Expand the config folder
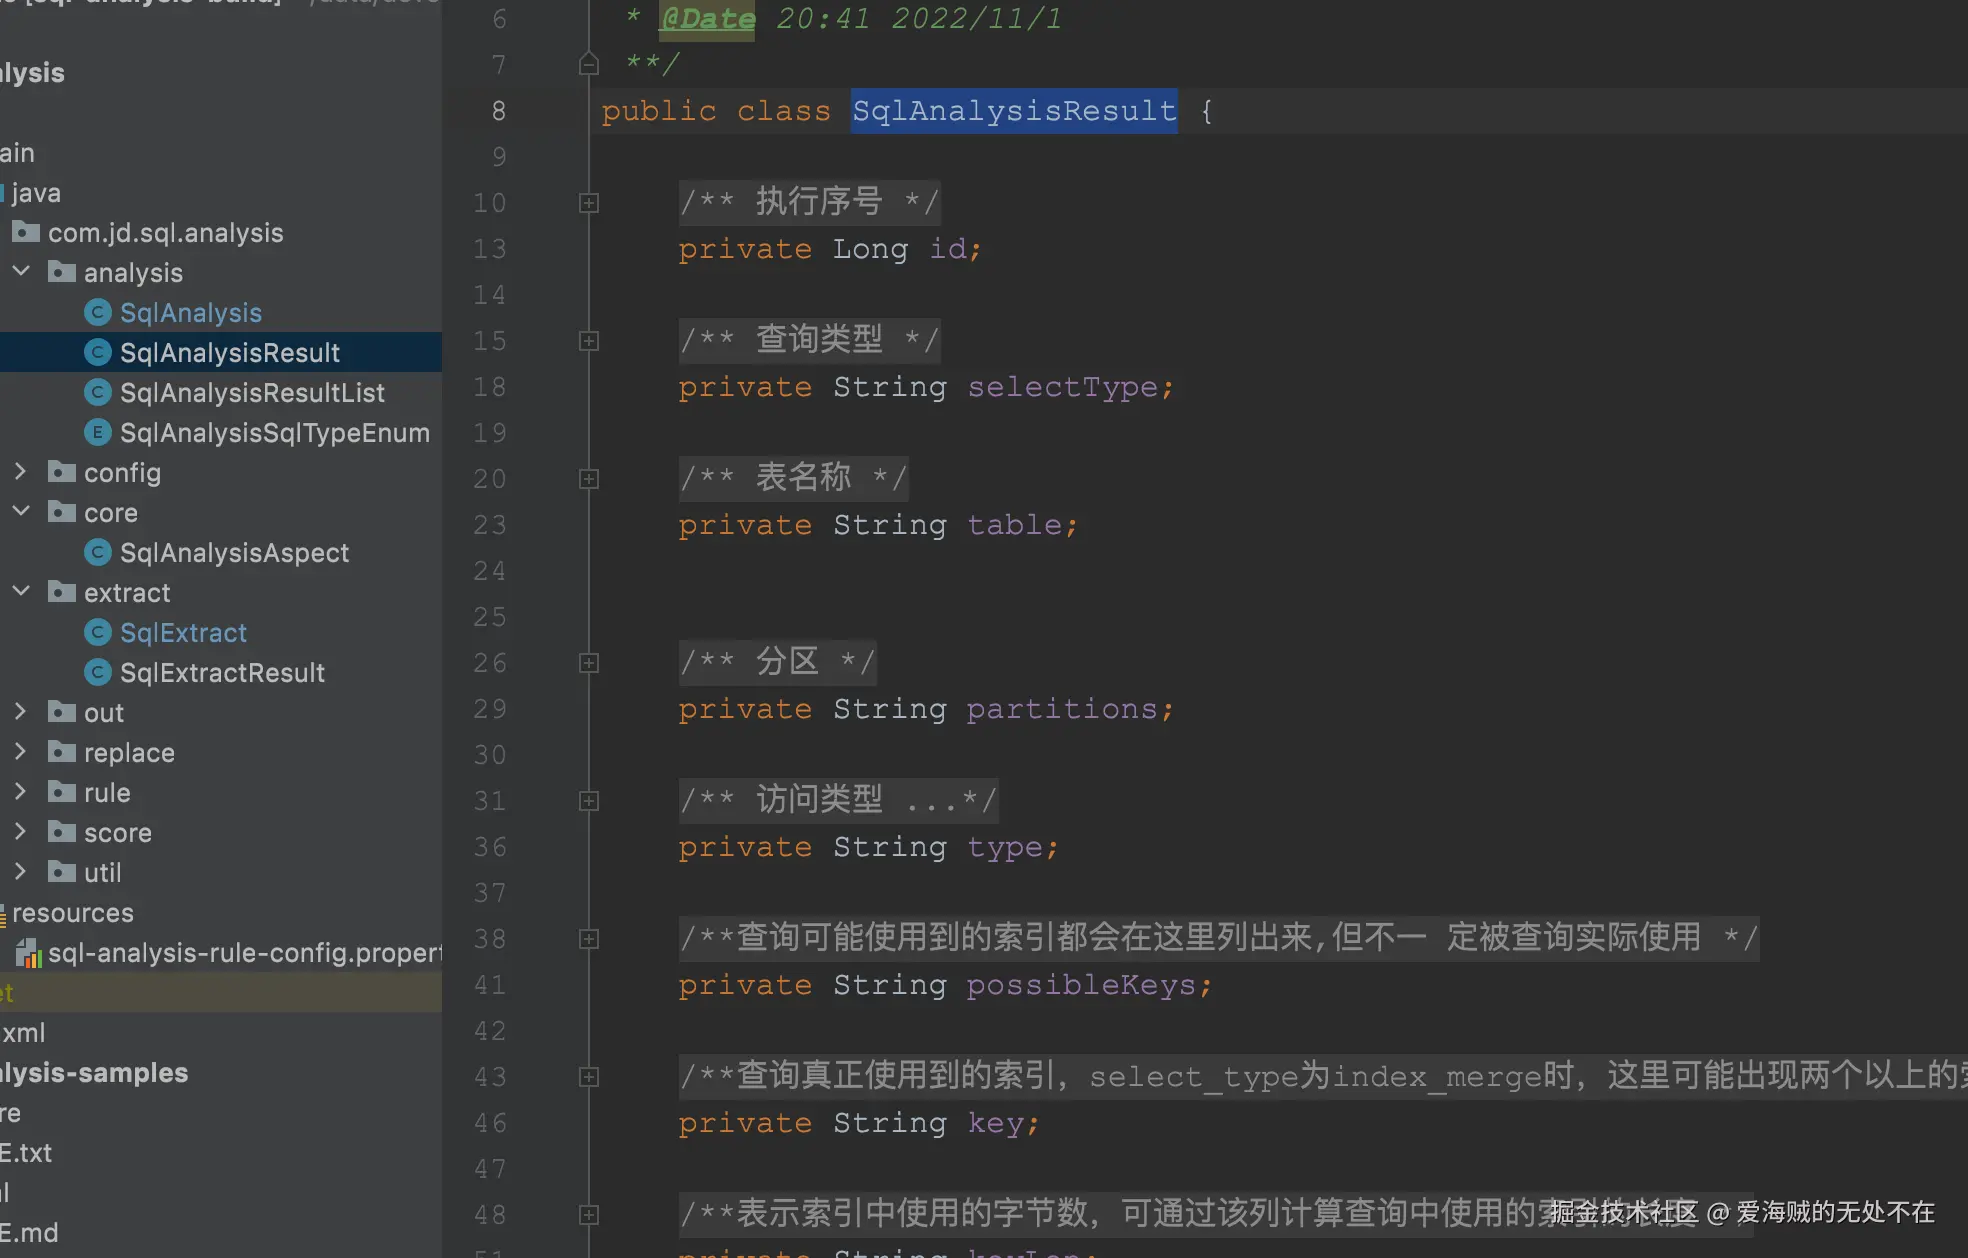 pyautogui.click(x=21, y=472)
